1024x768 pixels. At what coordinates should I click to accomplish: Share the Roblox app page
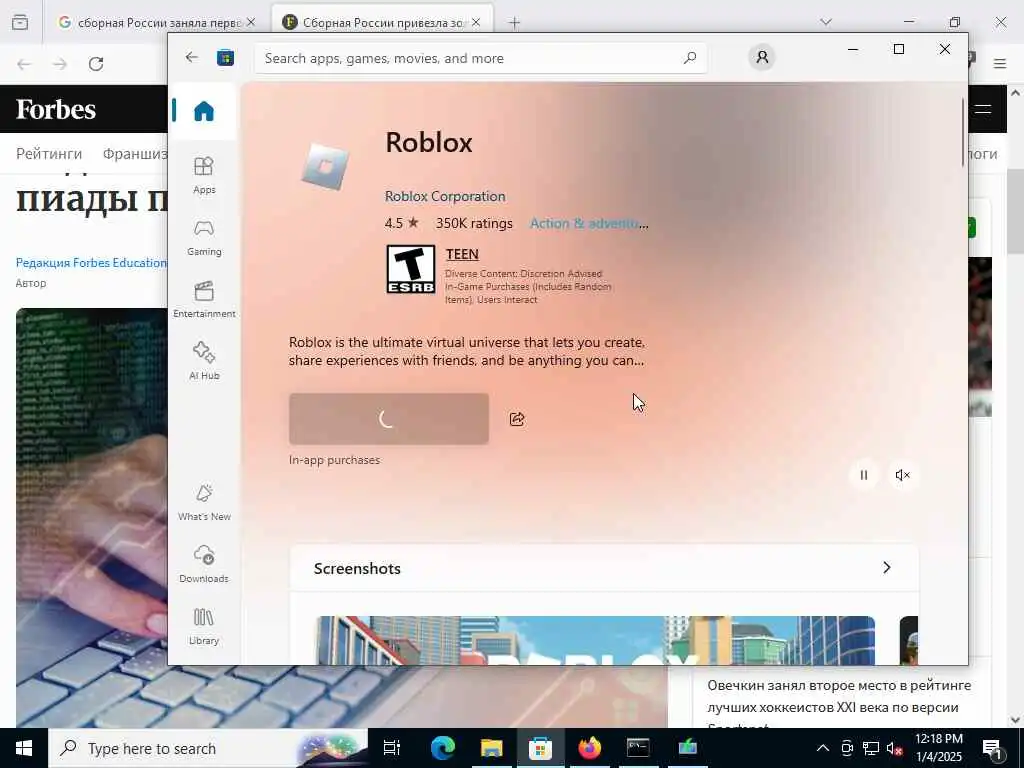(x=517, y=419)
